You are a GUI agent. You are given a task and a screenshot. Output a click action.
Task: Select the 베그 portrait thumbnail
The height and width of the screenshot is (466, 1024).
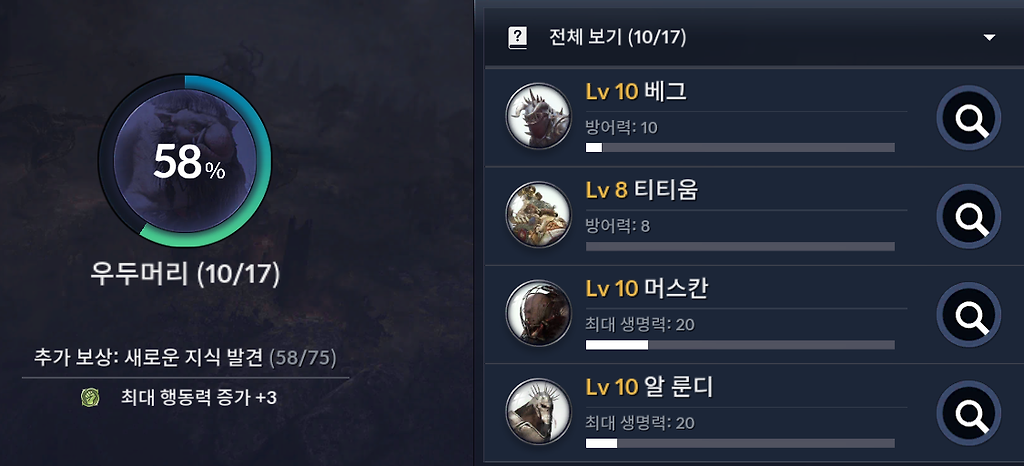tap(539, 116)
